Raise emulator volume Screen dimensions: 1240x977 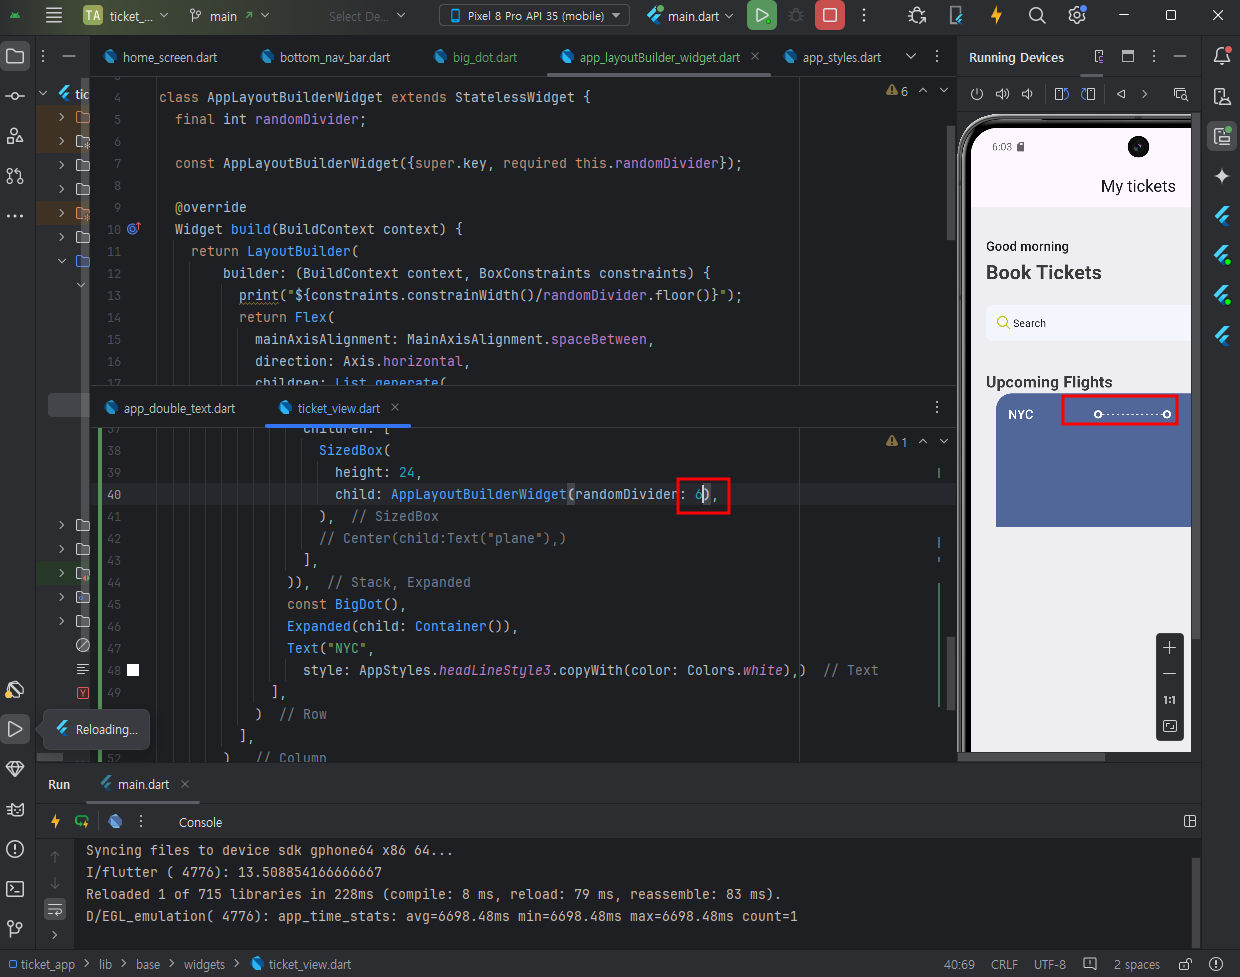pos(1002,94)
